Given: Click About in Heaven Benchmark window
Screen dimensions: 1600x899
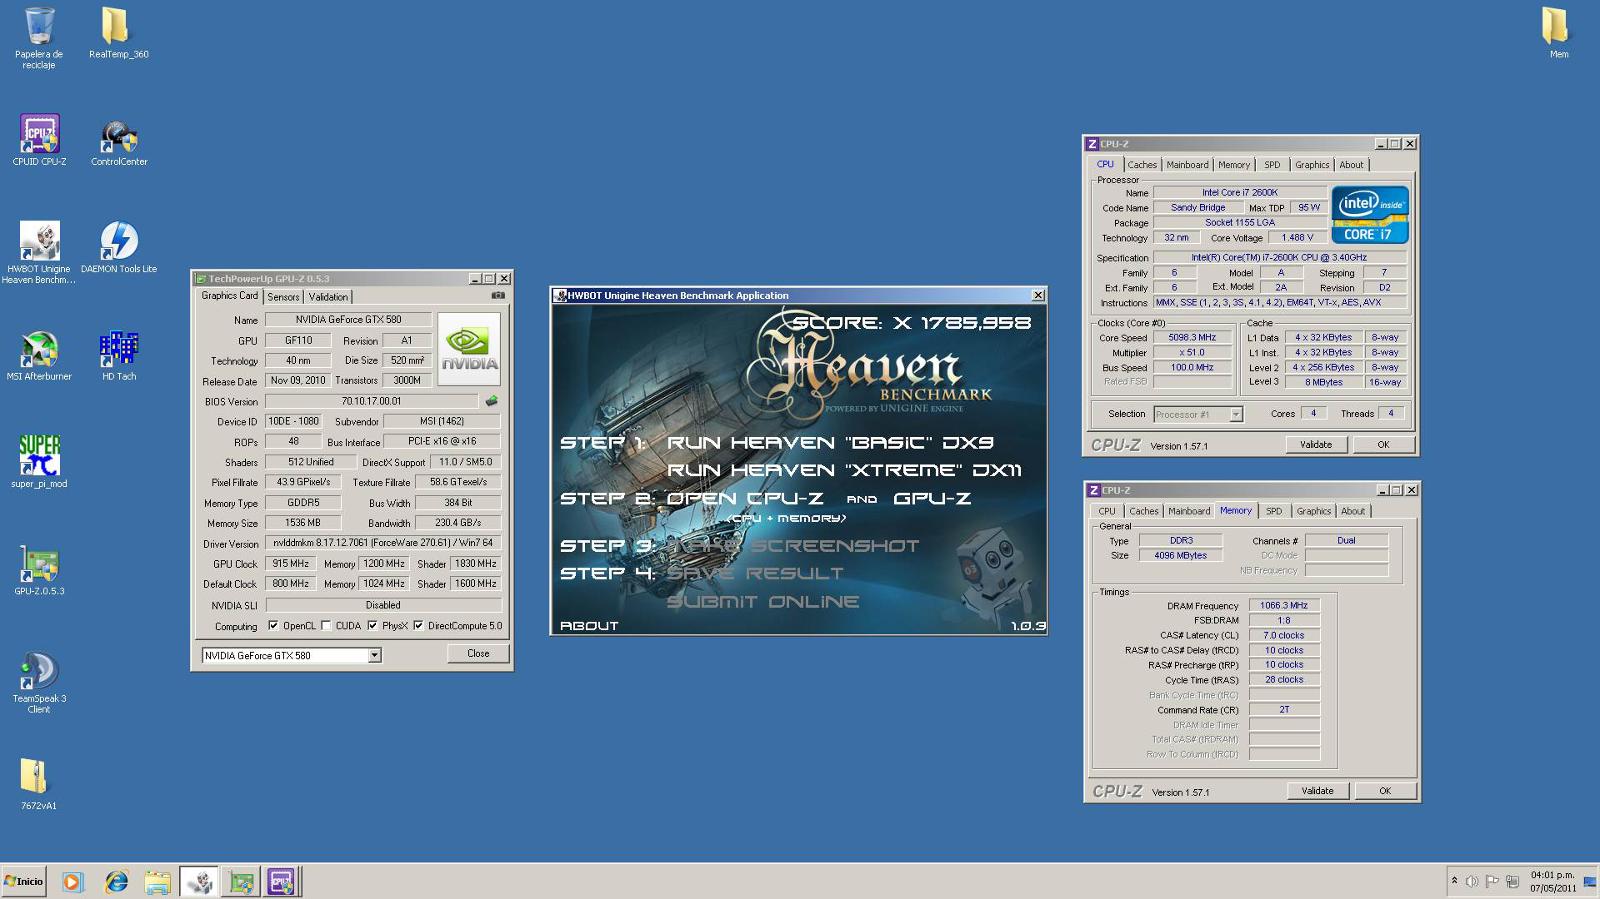Looking at the screenshot, I should coord(589,626).
